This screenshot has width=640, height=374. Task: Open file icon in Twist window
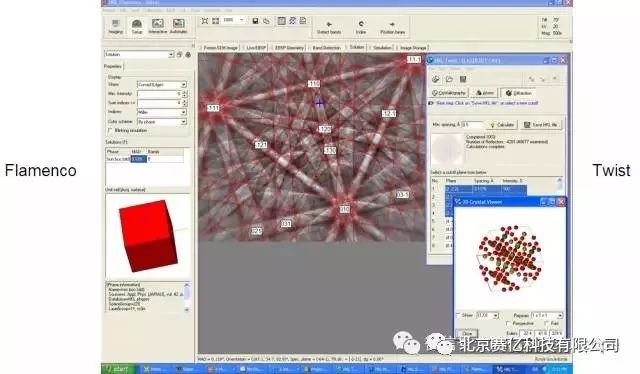[449, 79]
